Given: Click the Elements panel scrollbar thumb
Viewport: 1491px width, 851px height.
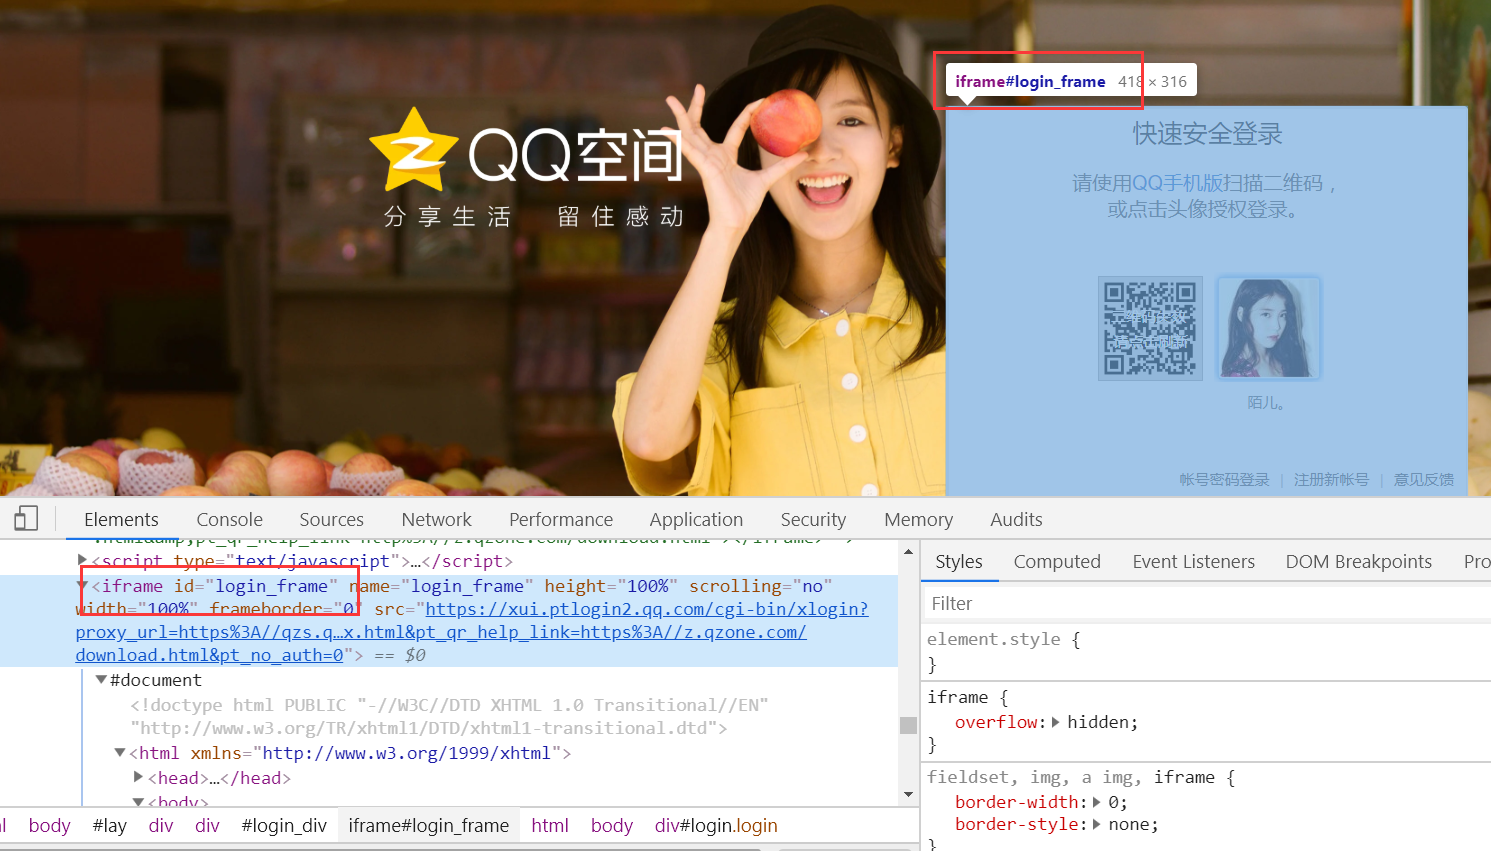Looking at the screenshot, I should click(908, 725).
